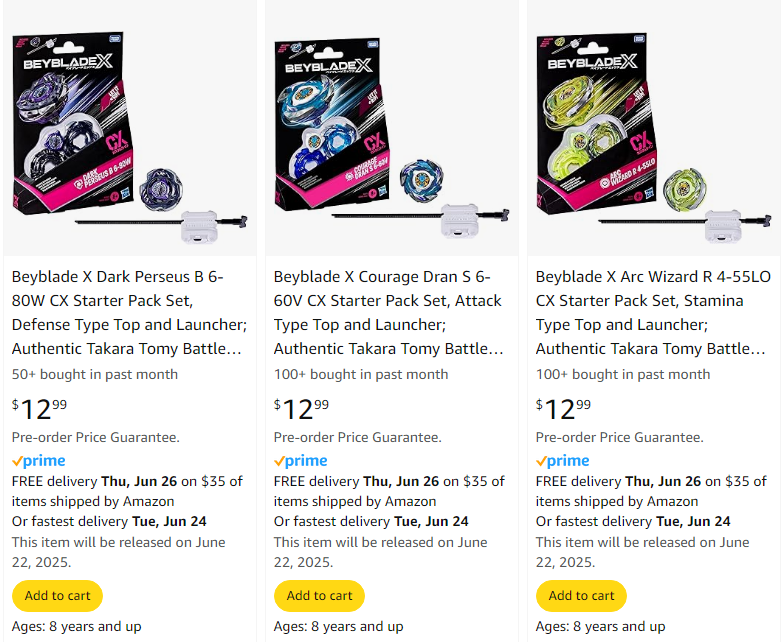Add Arc Wizard starter pack to cart

(x=582, y=596)
